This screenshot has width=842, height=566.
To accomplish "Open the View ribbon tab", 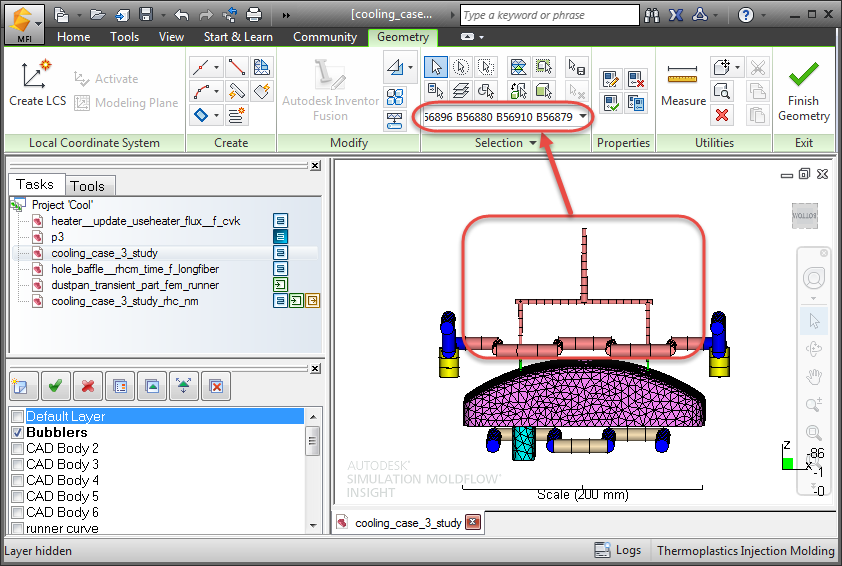I will 171,37.
